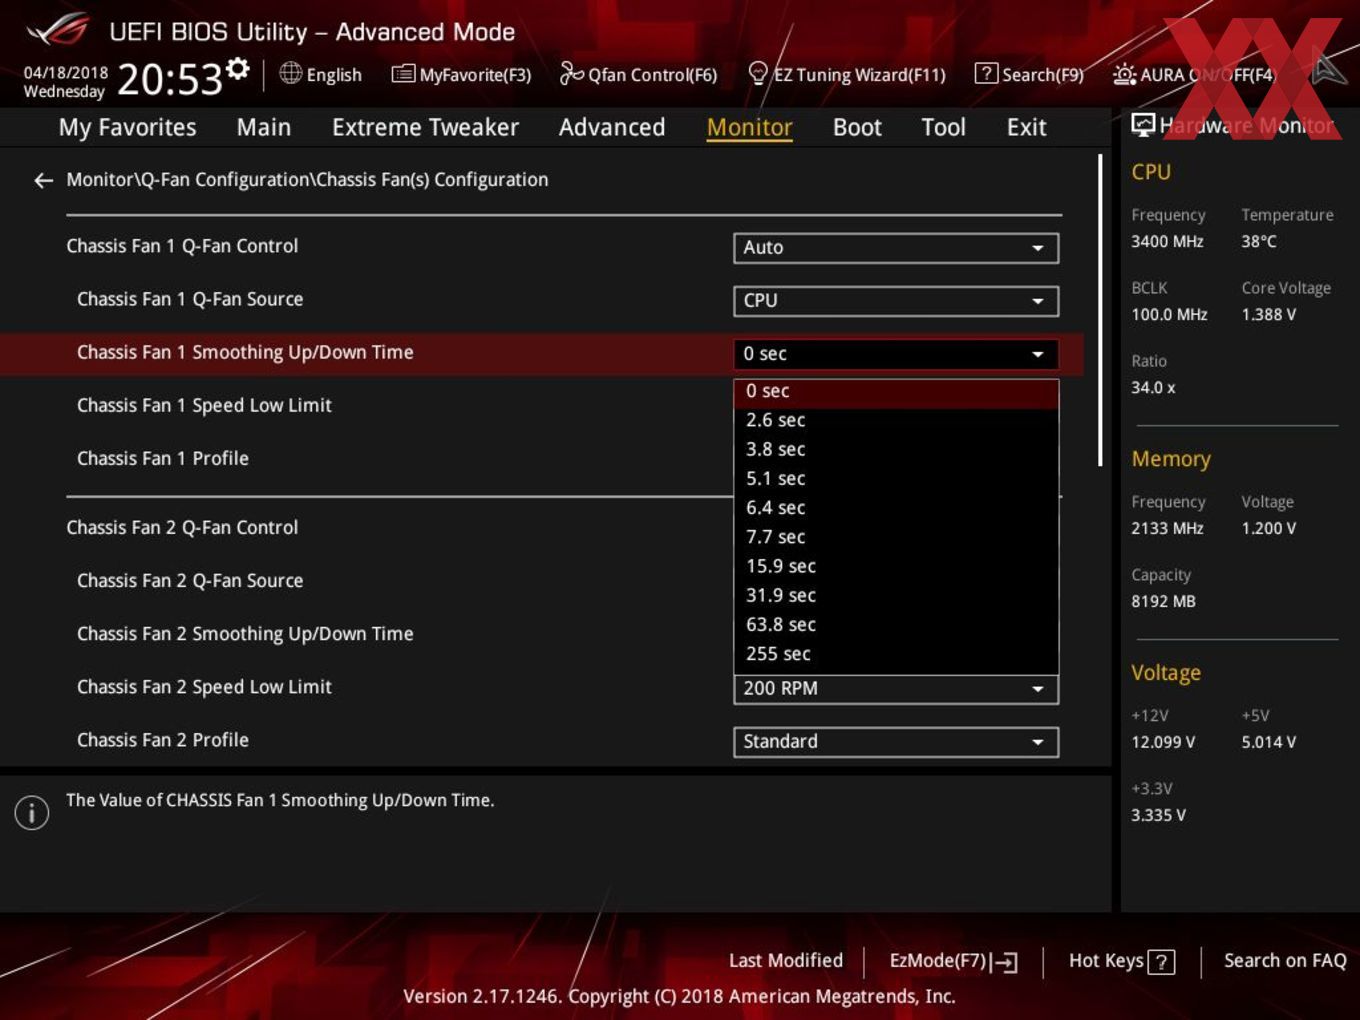Click the 3400 MHz CPU frequency value
Screen dimensions: 1360x1020
click(x=1167, y=241)
